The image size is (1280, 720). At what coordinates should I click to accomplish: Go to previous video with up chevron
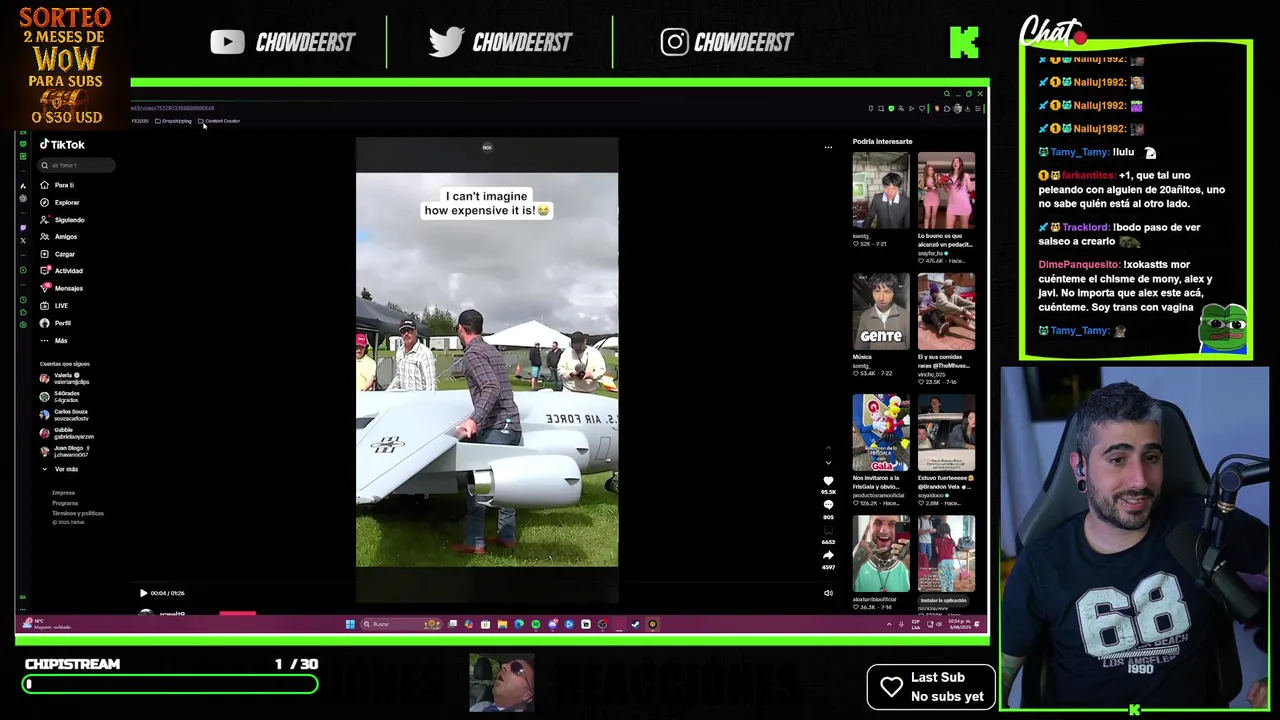click(828, 448)
